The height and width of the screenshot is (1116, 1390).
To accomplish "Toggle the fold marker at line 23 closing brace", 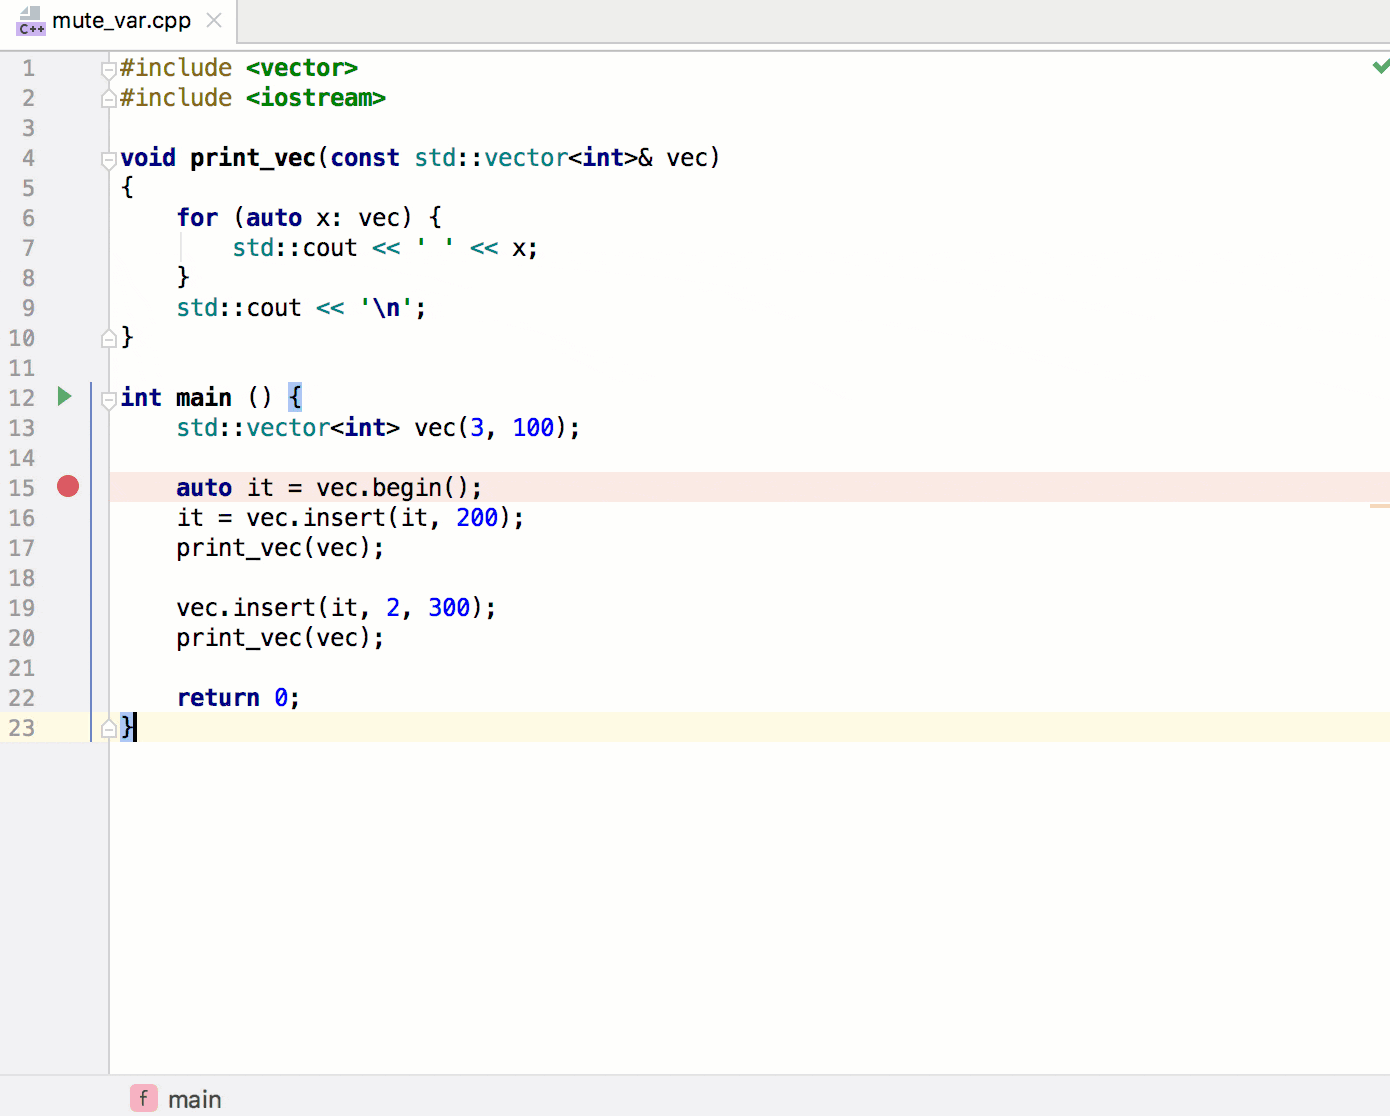I will click(108, 728).
